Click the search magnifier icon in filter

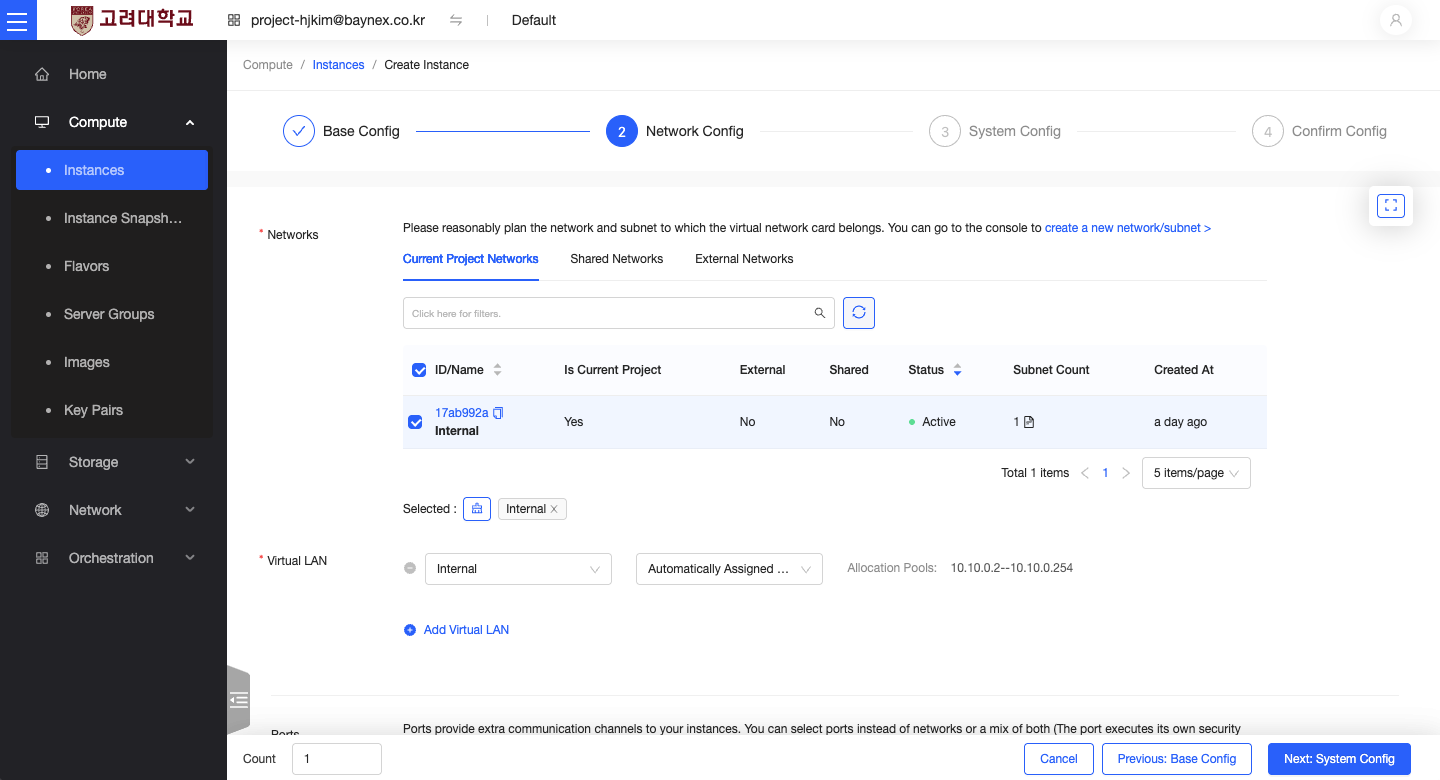[820, 313]
